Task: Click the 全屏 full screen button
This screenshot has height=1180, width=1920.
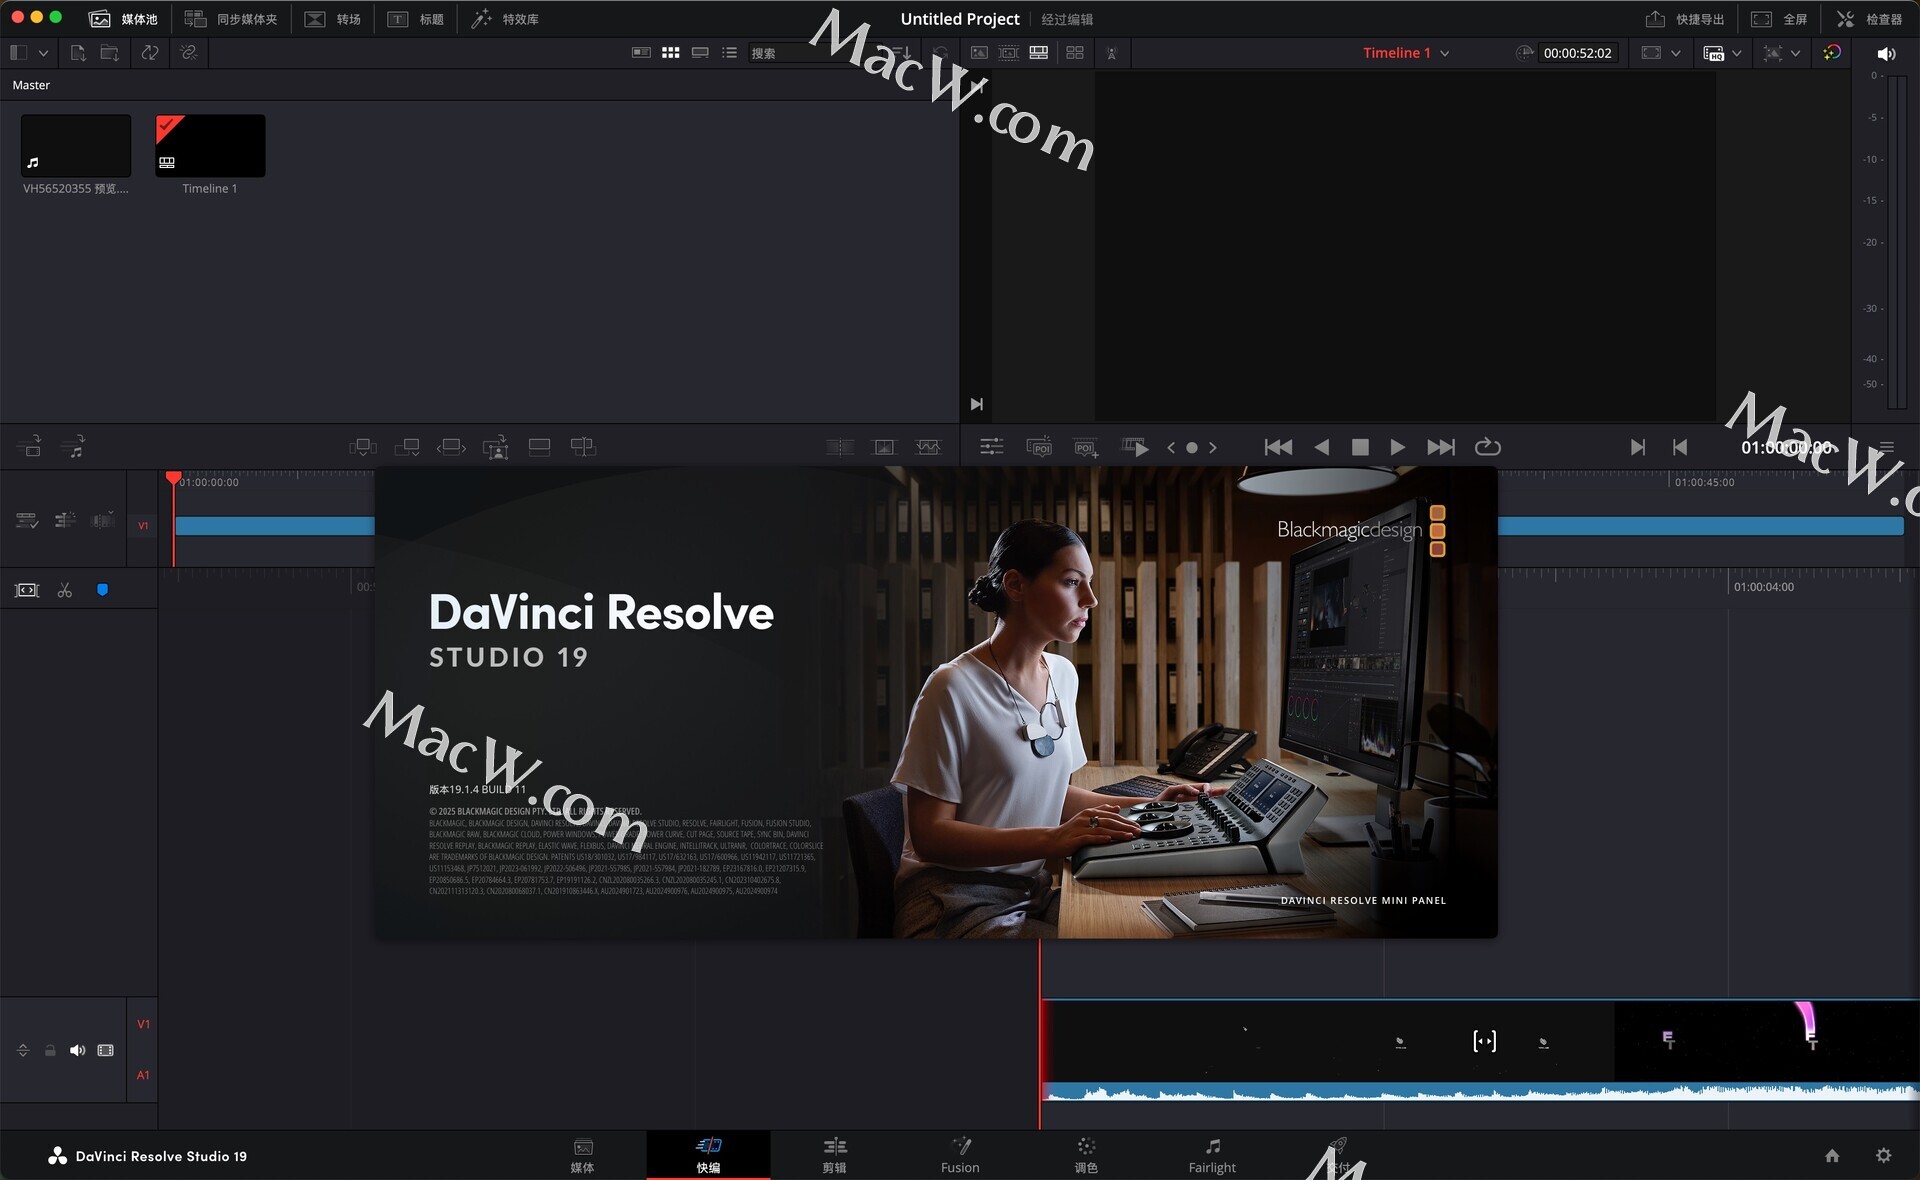Action: [1779, 19]
